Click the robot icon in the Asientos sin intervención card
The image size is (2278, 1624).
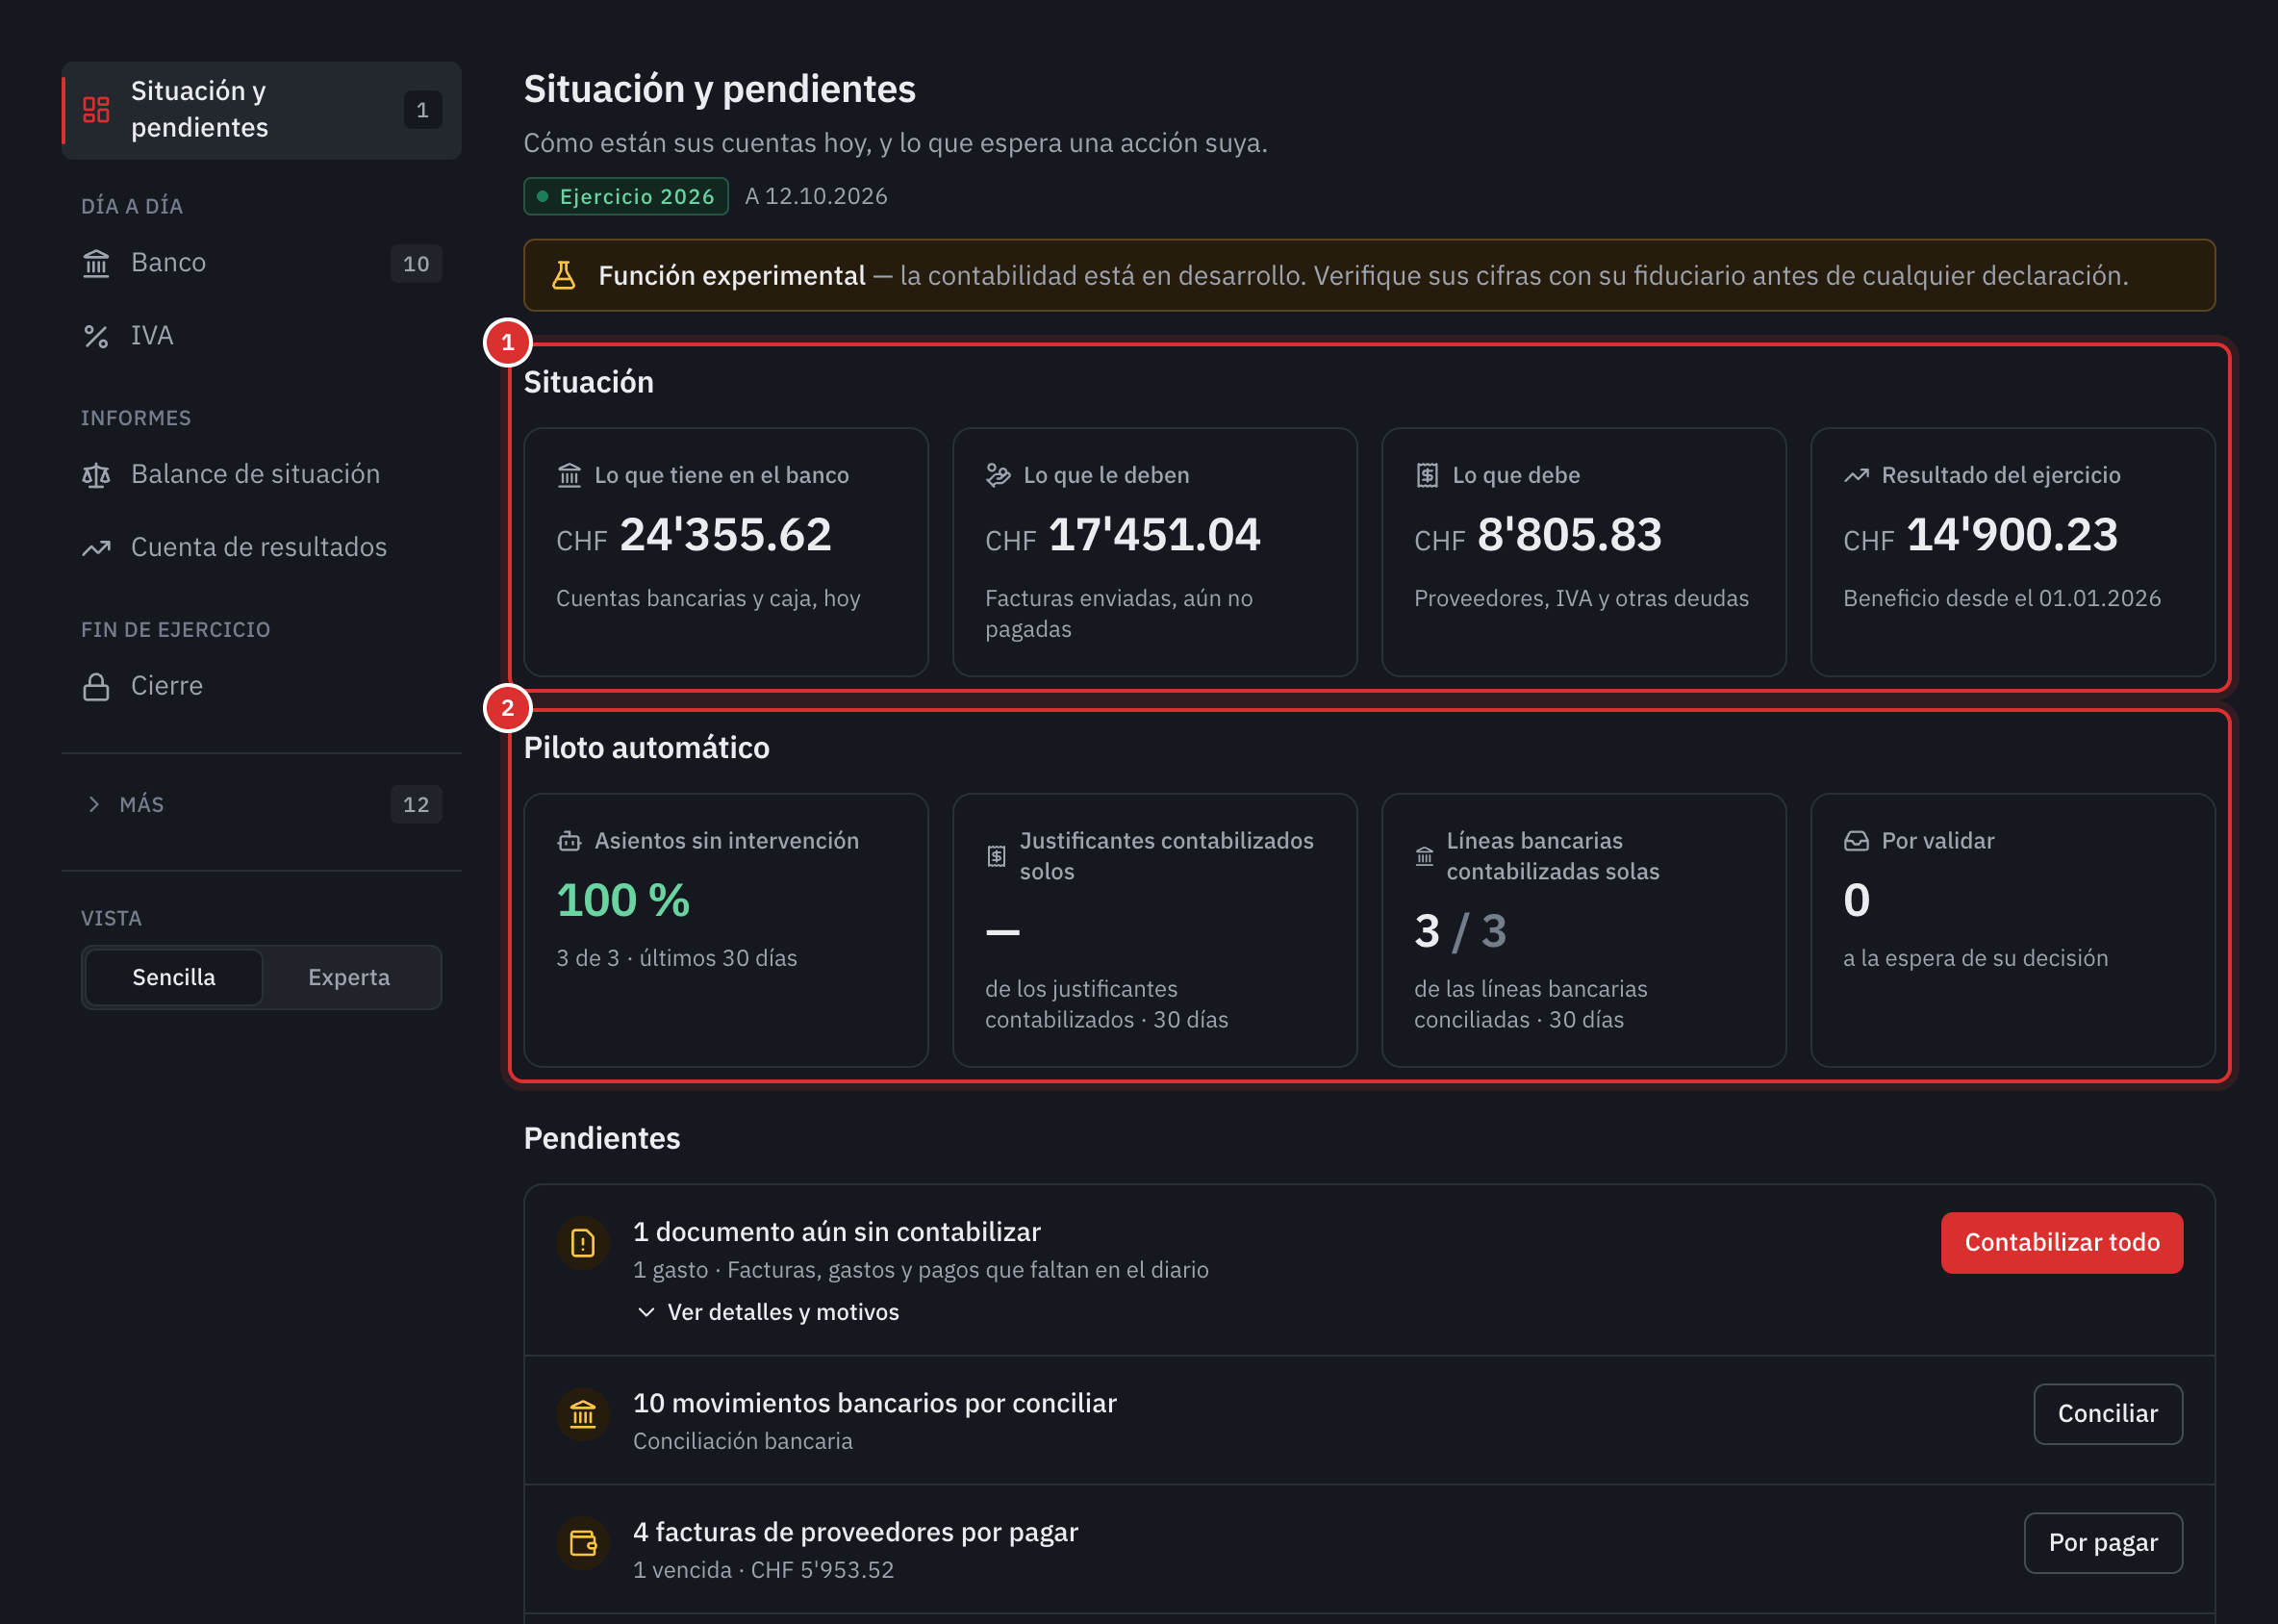coord(569,841)
